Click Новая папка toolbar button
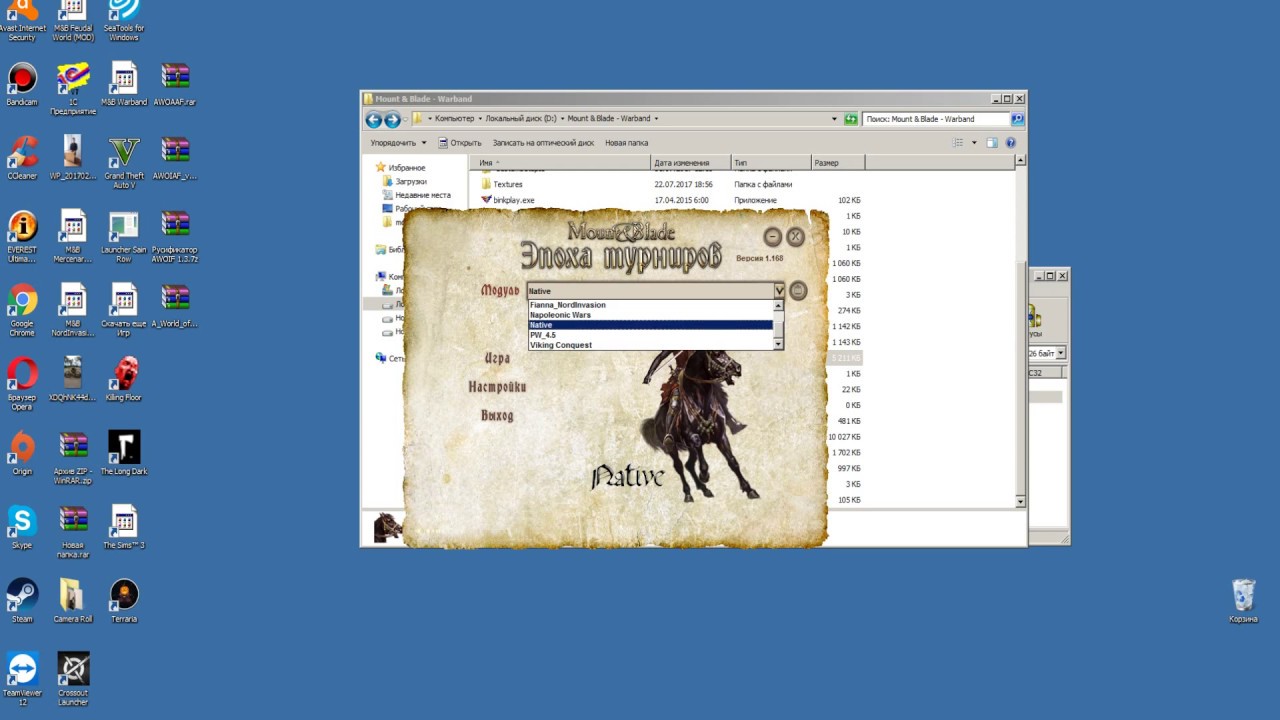This screenshot has height=720, width=1280. [x=626, y=143]
